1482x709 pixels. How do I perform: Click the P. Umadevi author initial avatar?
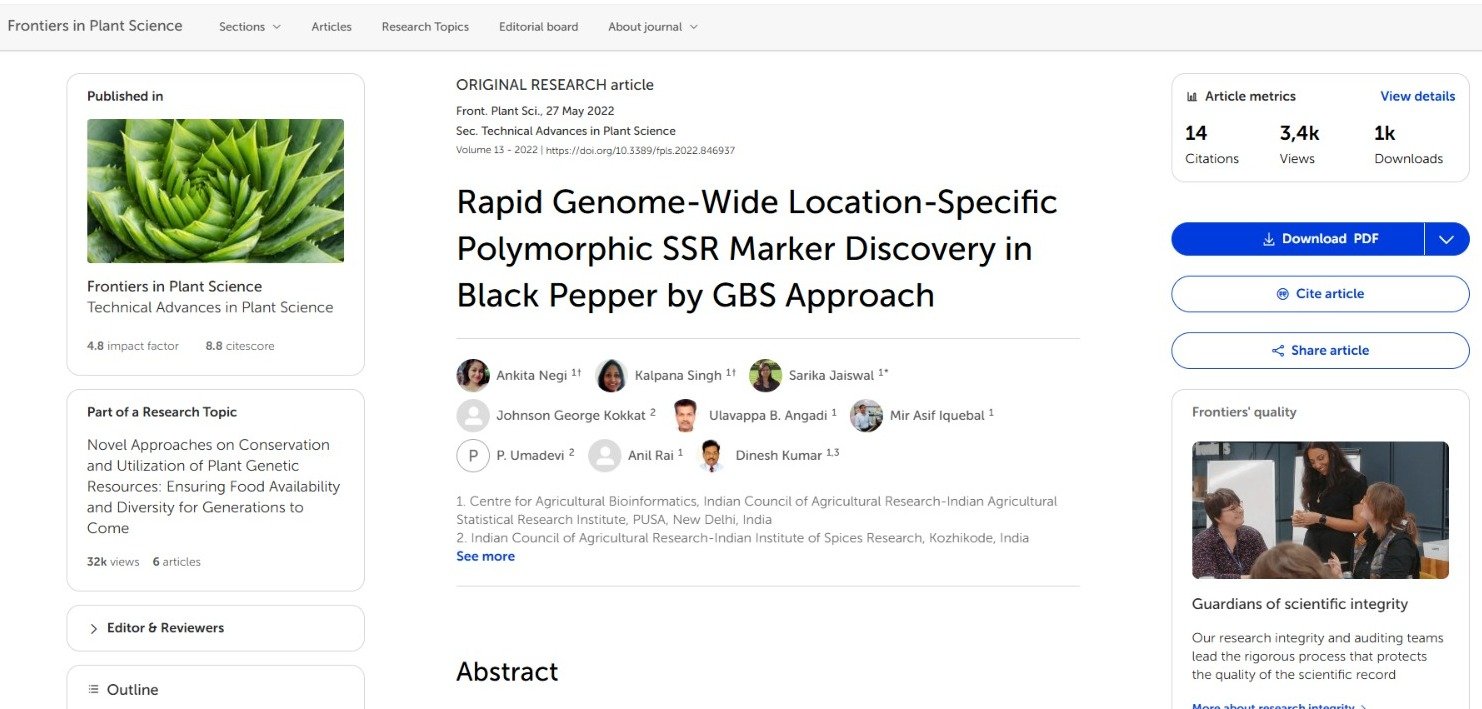tap(472, 455)
